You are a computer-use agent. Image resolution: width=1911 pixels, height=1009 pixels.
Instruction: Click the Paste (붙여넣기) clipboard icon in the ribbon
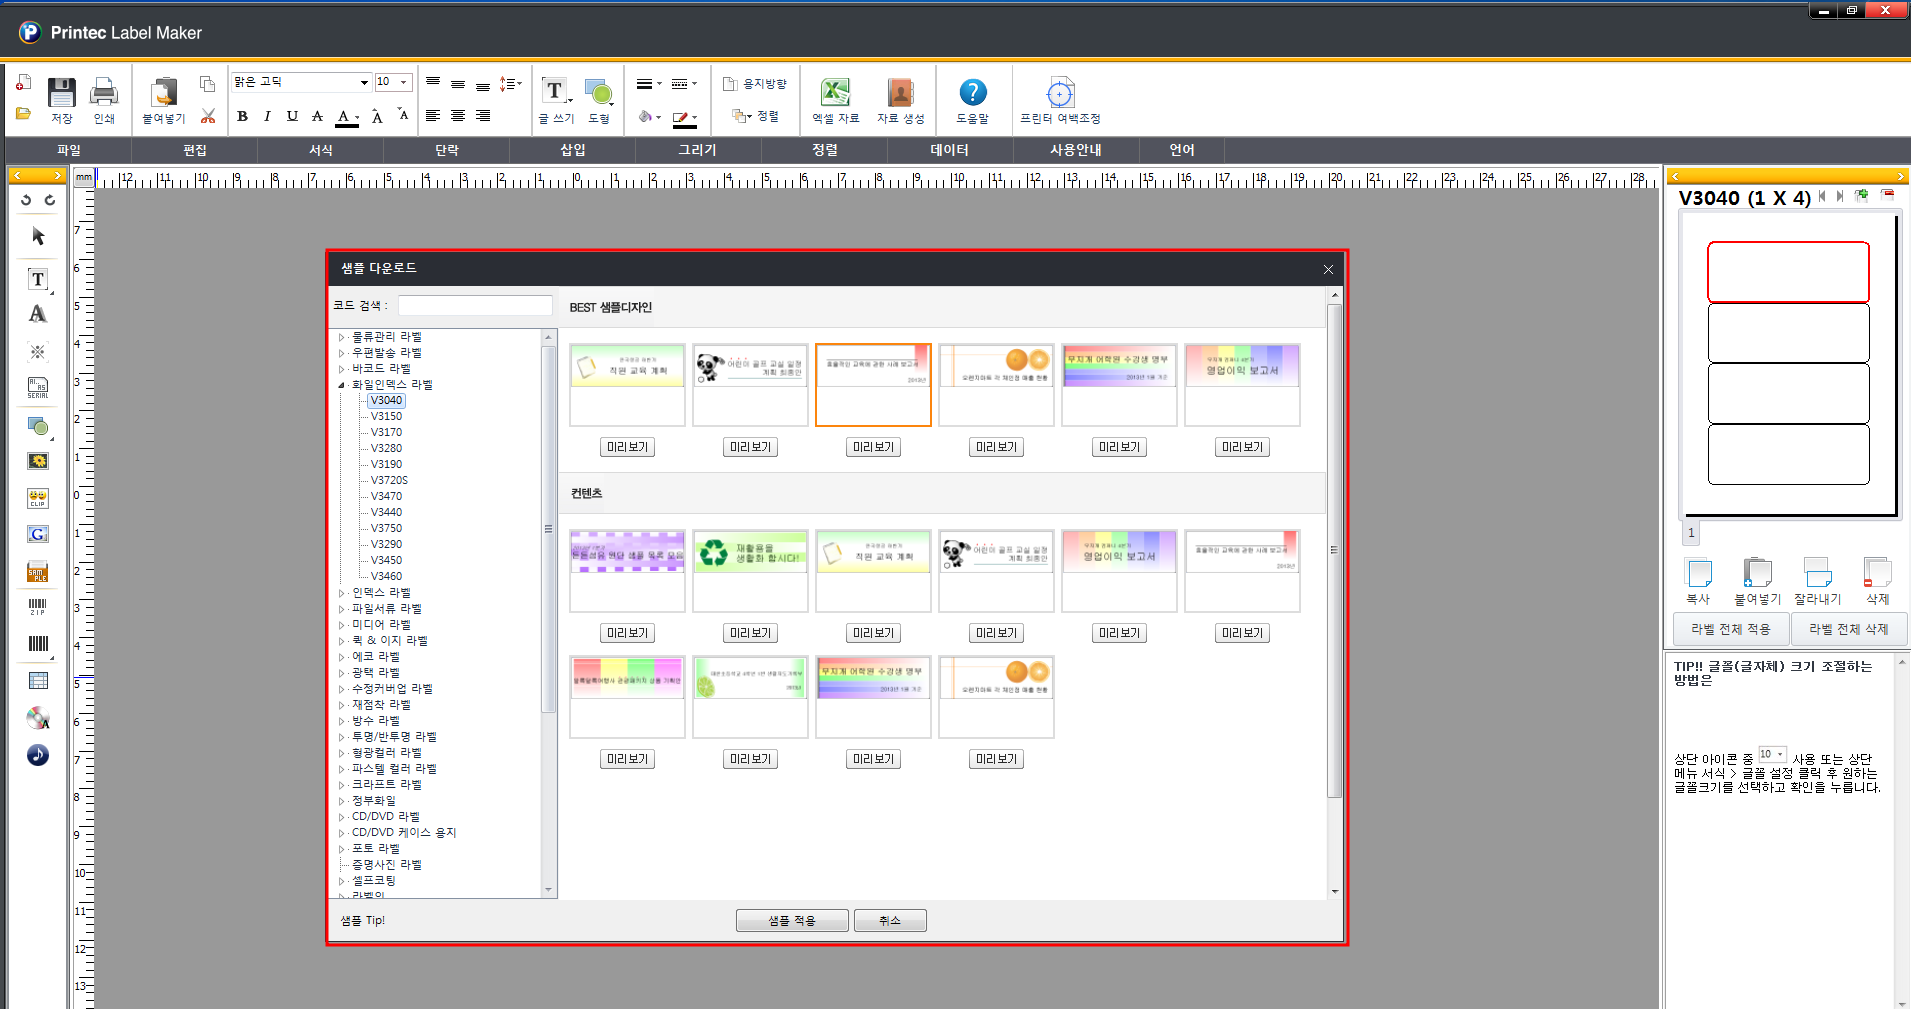pos(164,93)
